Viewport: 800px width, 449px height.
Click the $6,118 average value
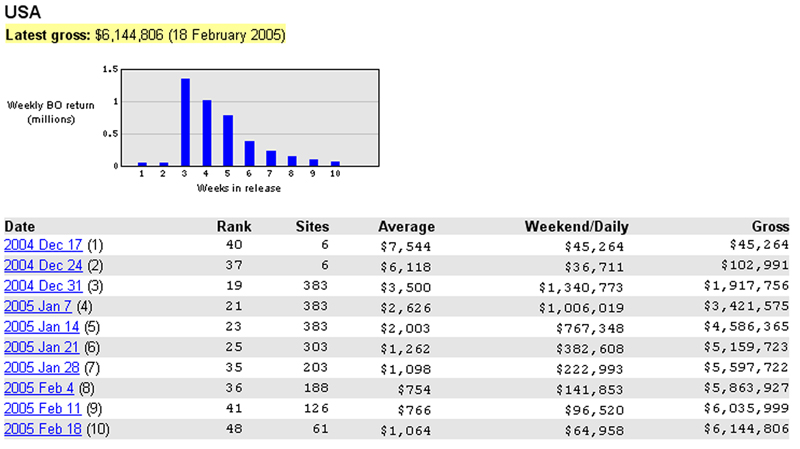point(406,267)
